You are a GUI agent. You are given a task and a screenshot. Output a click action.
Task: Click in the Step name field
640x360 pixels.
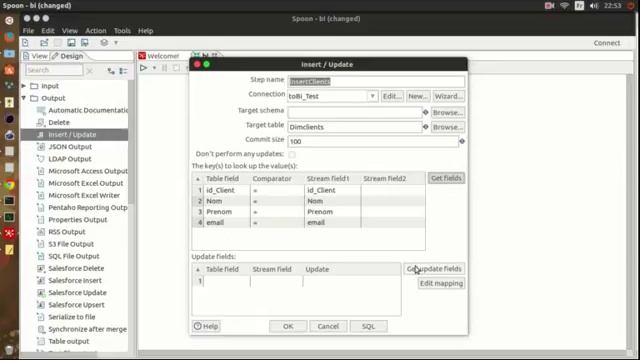click(376, 82)
